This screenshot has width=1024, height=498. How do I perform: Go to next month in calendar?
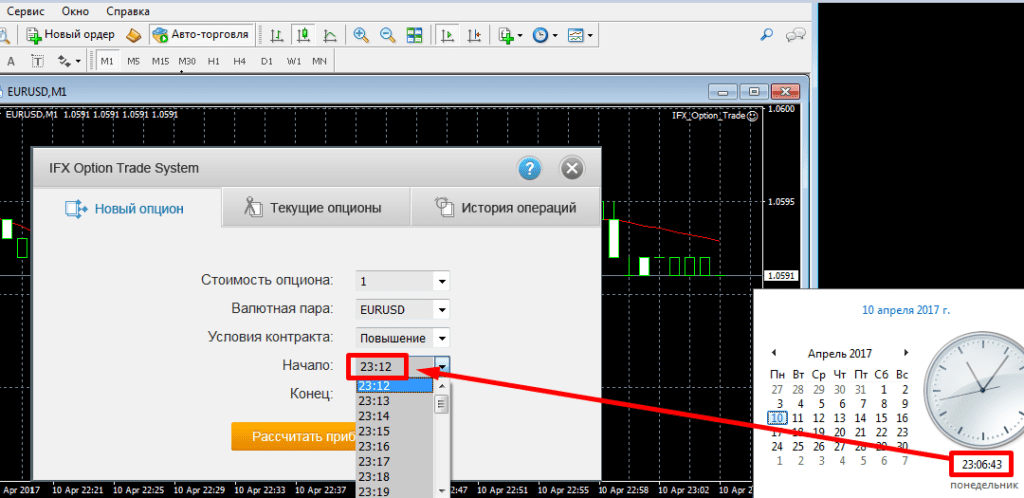(906, 352)
